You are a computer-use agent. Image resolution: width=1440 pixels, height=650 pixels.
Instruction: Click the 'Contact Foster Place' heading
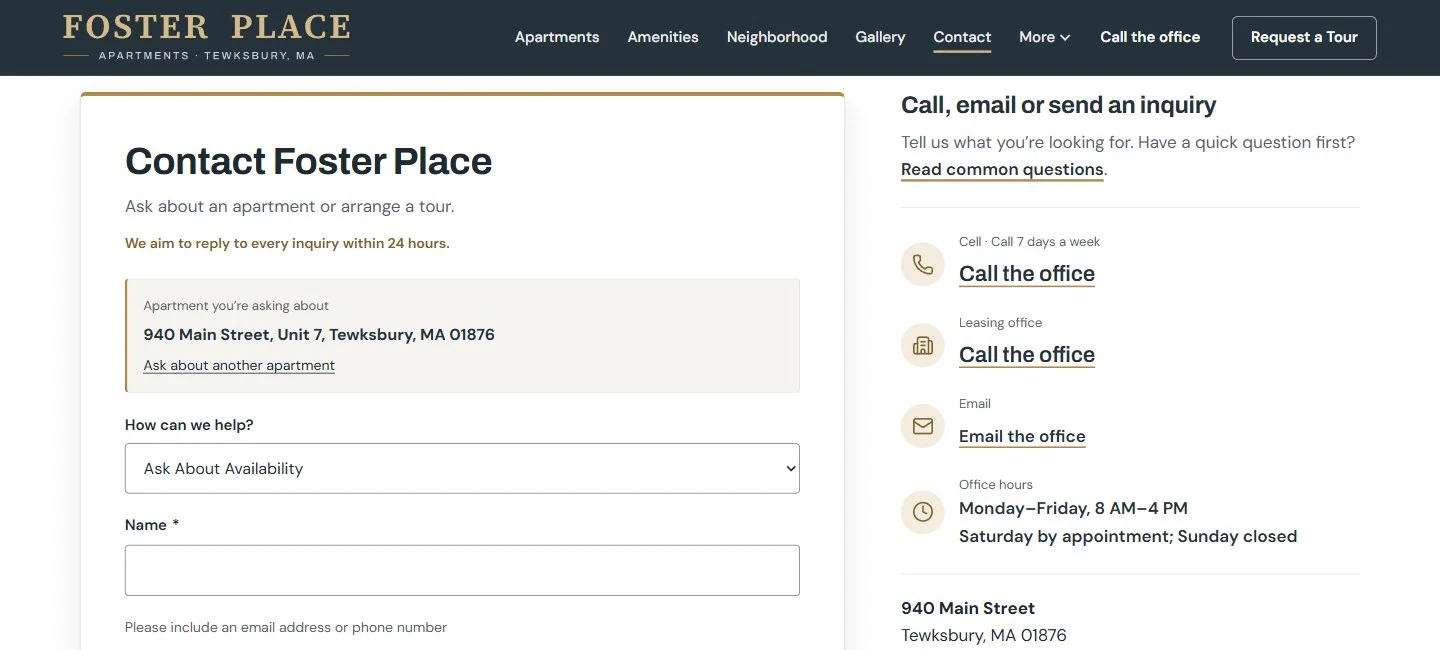309,161
